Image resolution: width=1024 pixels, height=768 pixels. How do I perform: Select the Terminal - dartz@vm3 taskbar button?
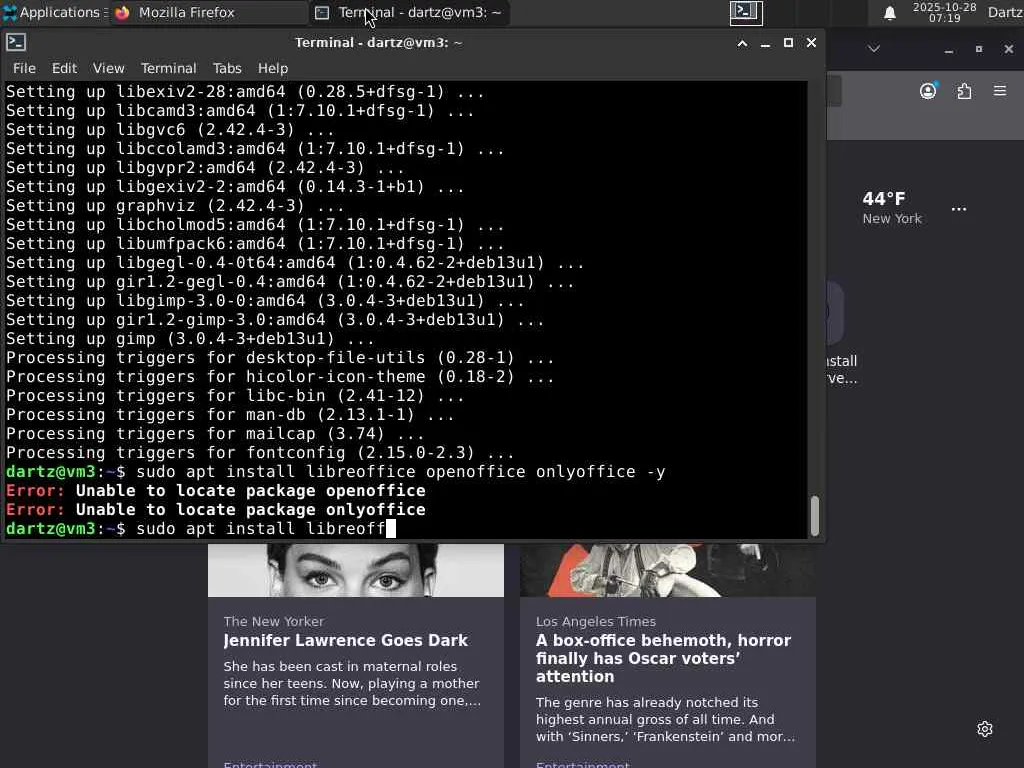pos(409,12)
